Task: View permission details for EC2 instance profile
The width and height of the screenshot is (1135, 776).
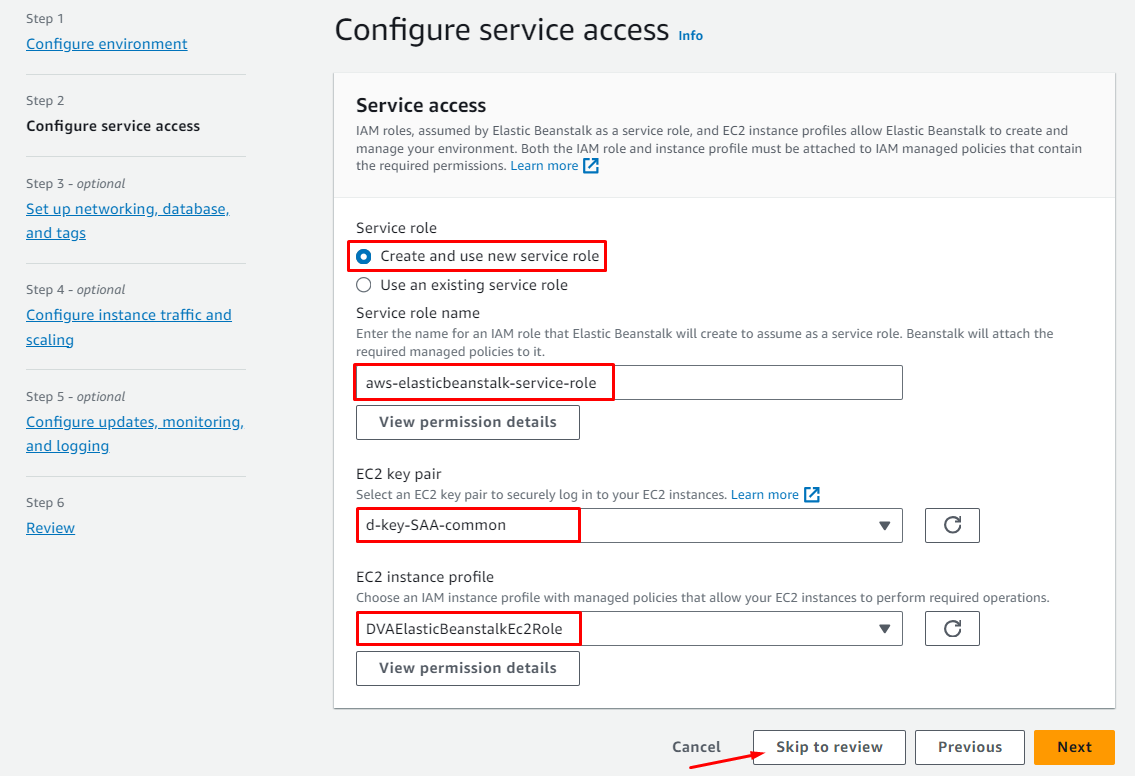Action: tap(467, 668)
